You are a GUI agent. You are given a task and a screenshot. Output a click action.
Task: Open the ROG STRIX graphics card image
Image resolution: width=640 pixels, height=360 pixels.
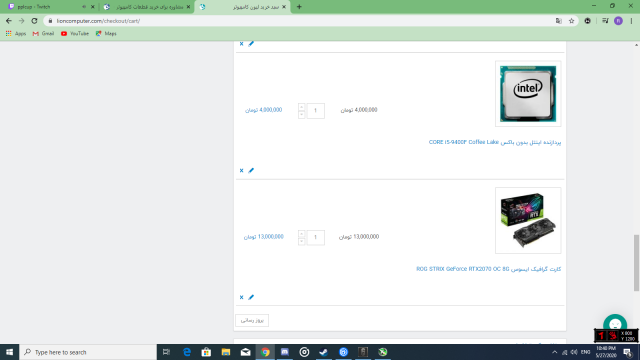(528, 220)
